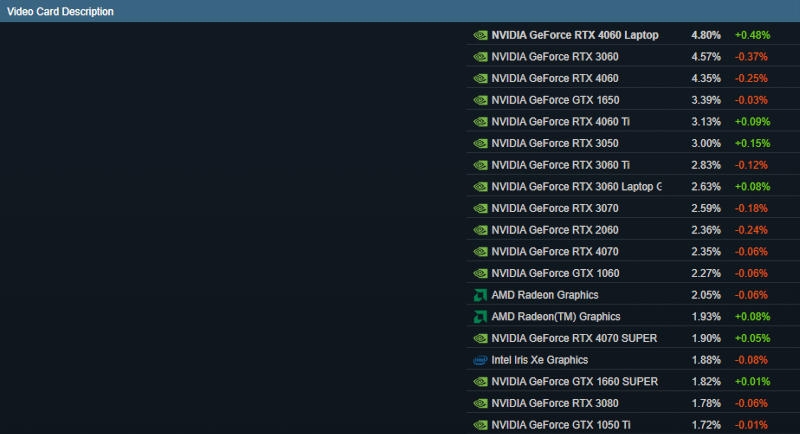The height and width of the screenshot is (434, 800).
Task: Open the NVIDIA GeForce RTX 3060 entry
Action: click(555, 57)
